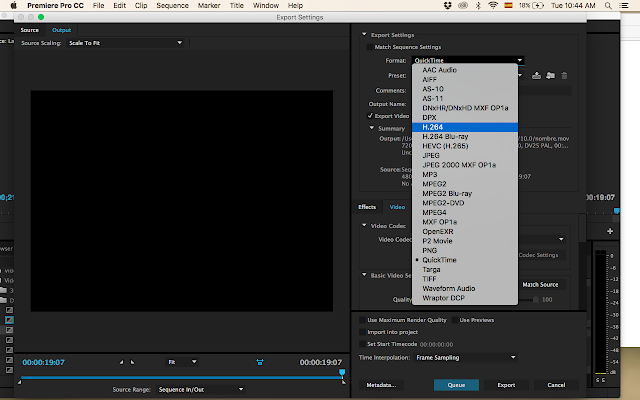Toggle the Export Video checkbox
This screenshot has height=400, width=640.
(x=370, y=116)
